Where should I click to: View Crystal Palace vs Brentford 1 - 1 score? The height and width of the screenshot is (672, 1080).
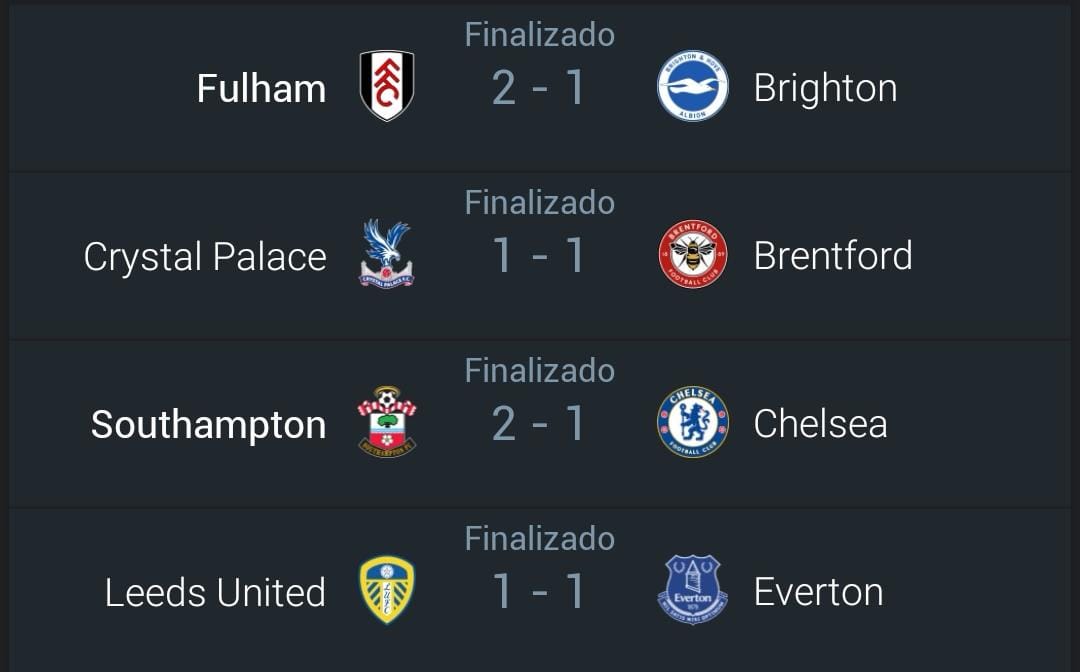pos(539,256)
